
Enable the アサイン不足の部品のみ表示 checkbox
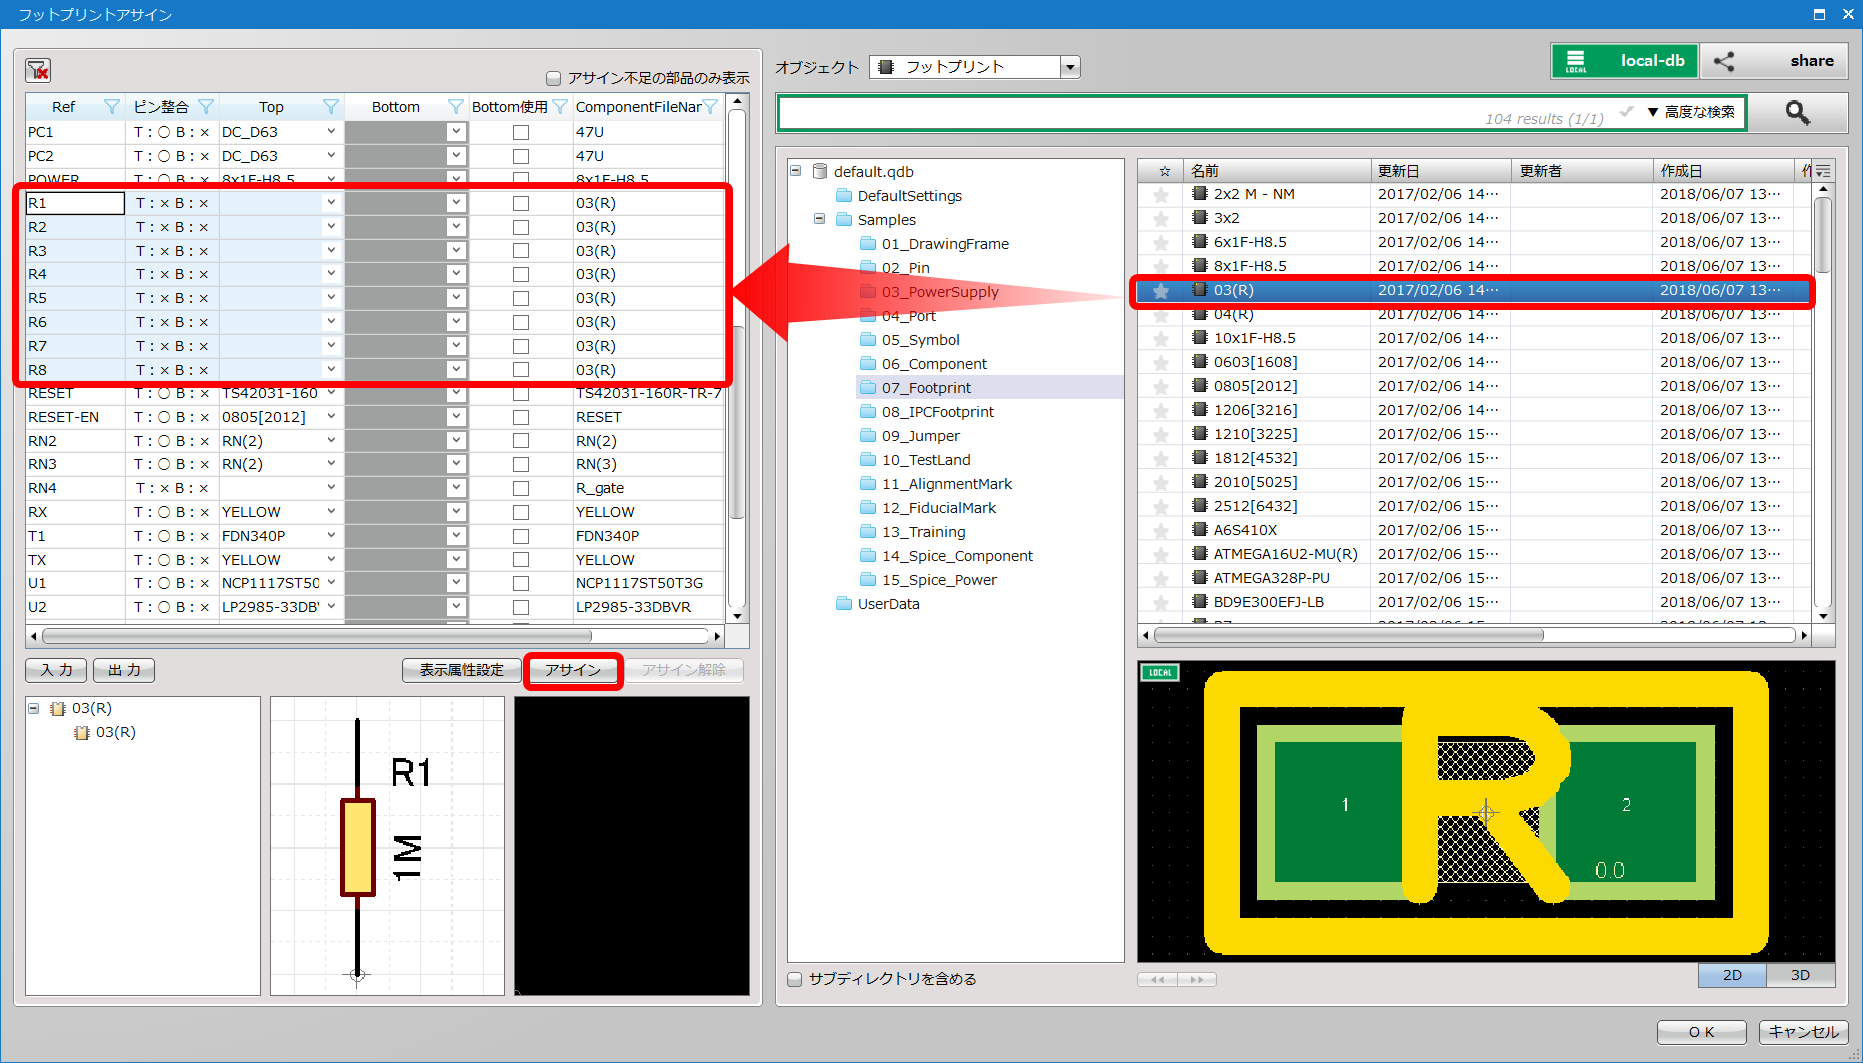coord(553,78)
